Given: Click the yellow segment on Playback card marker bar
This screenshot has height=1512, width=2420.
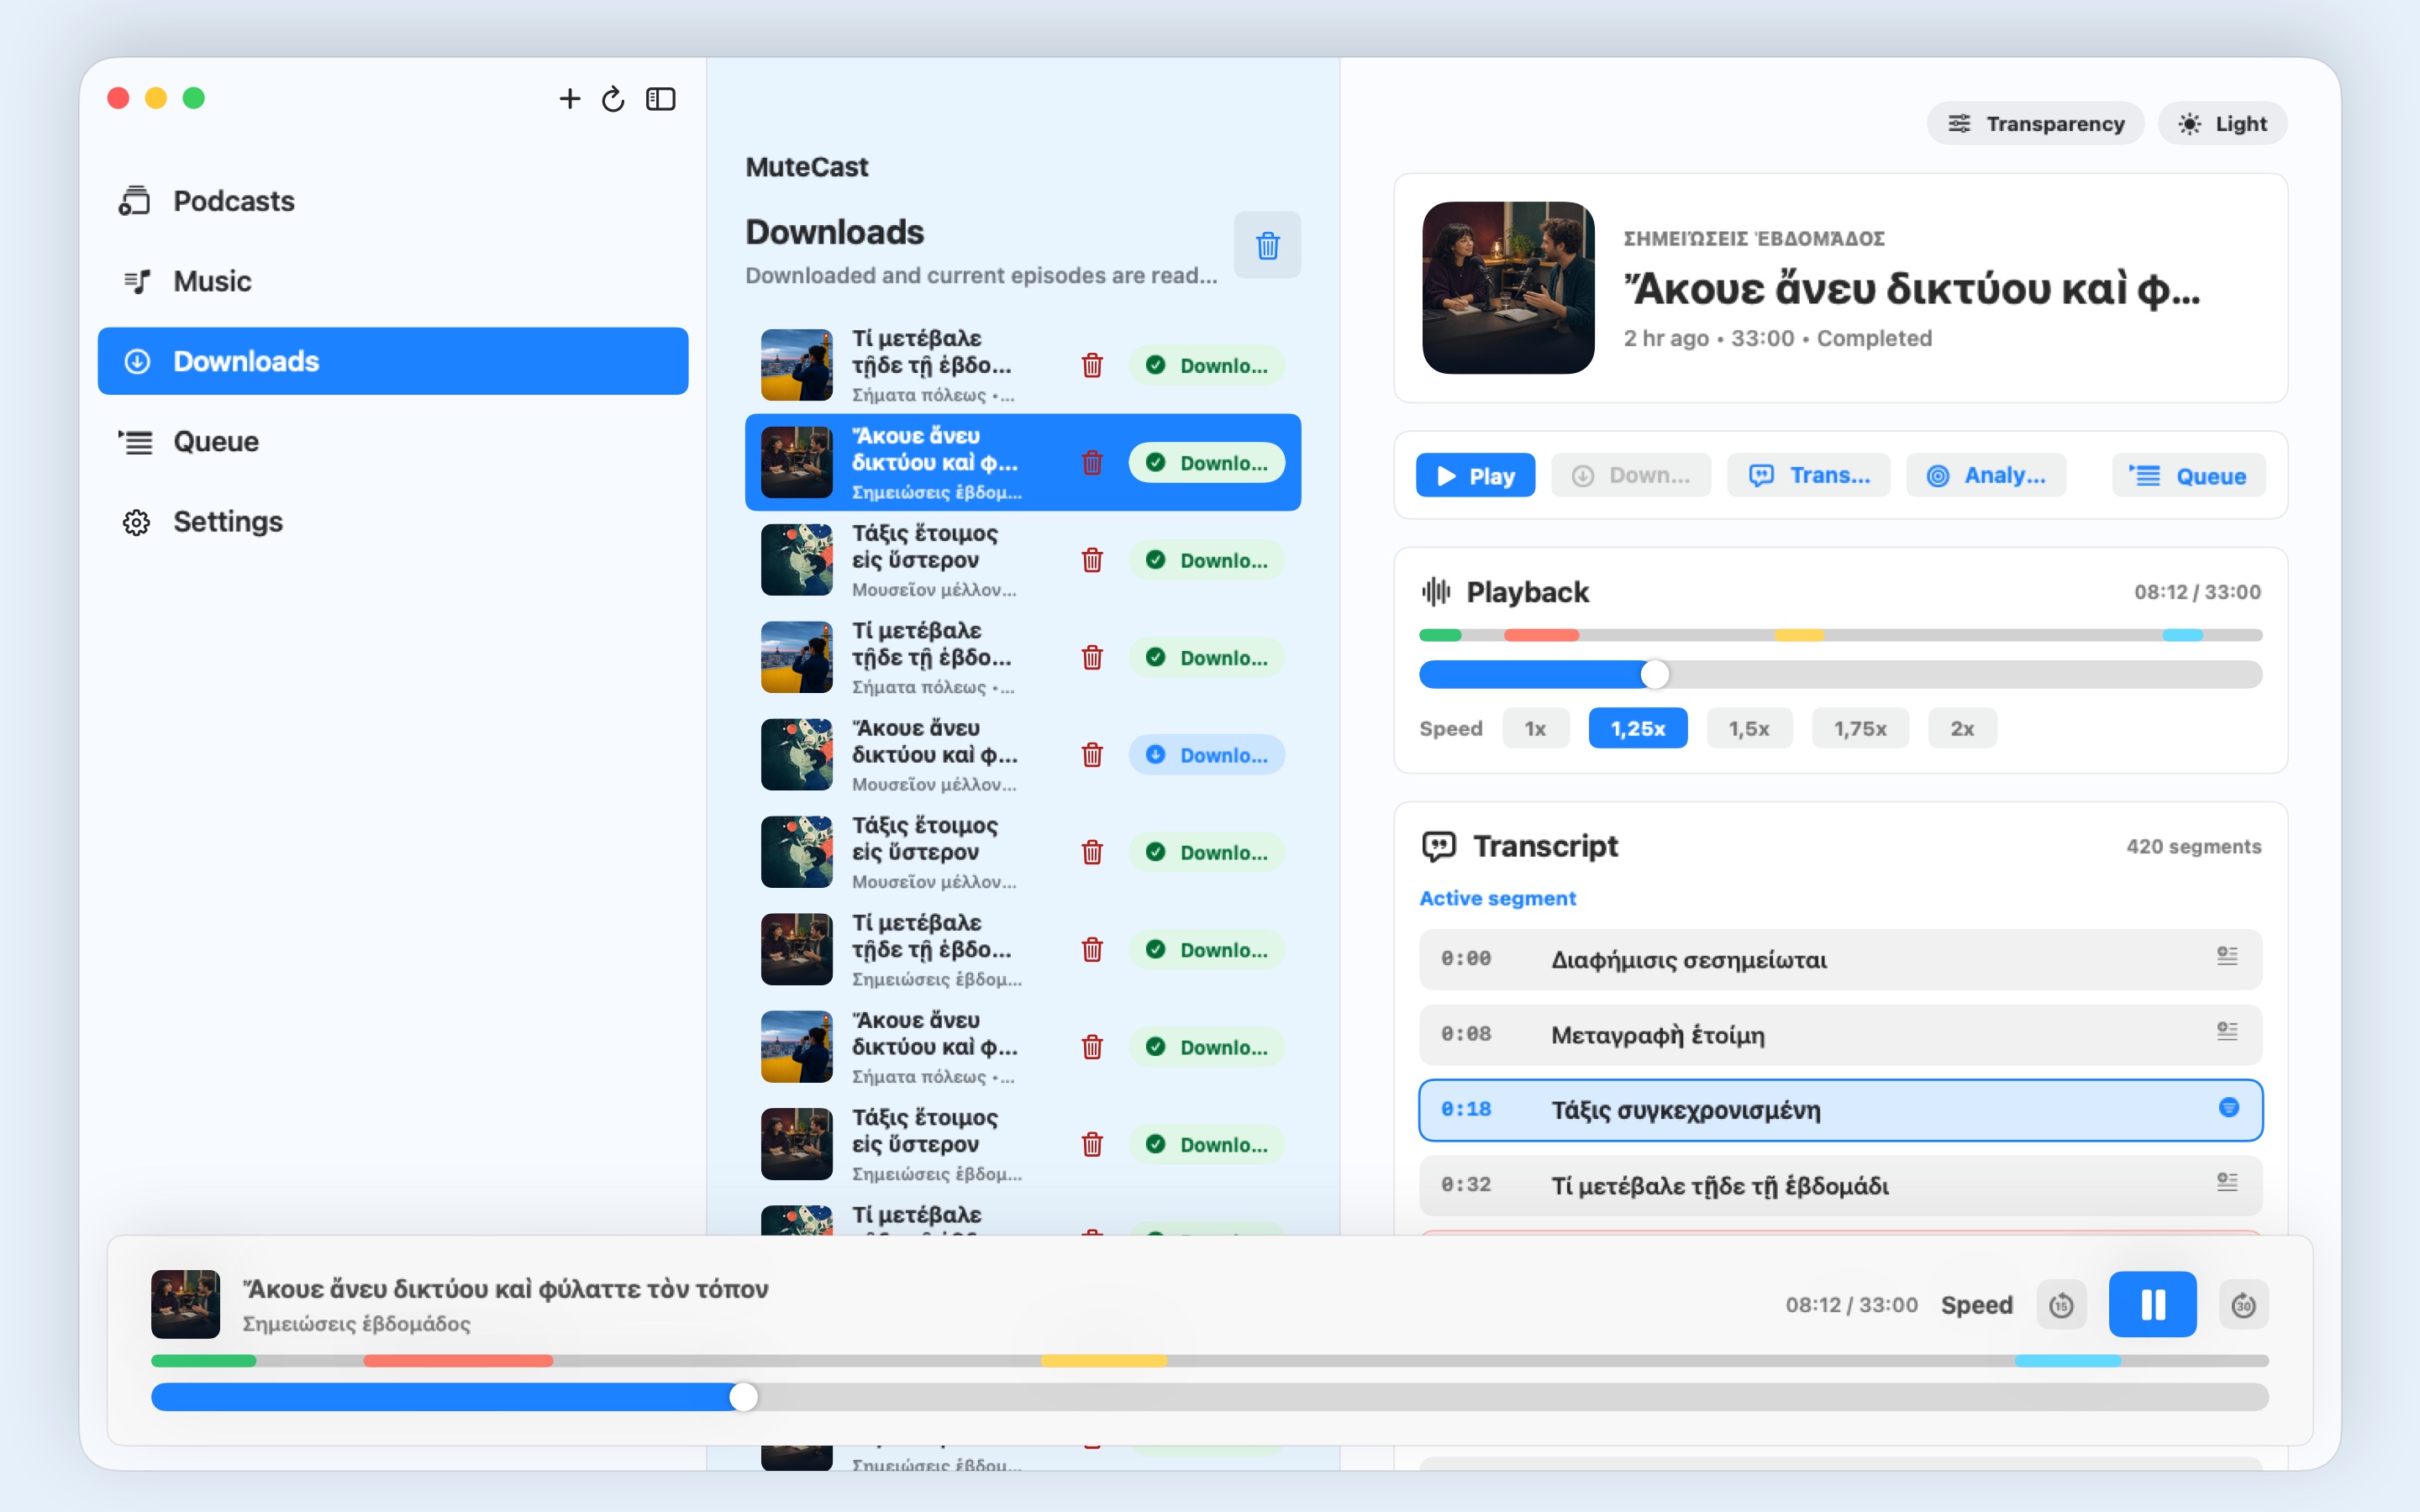Looking at the screenshot, I should [1799, 635].
